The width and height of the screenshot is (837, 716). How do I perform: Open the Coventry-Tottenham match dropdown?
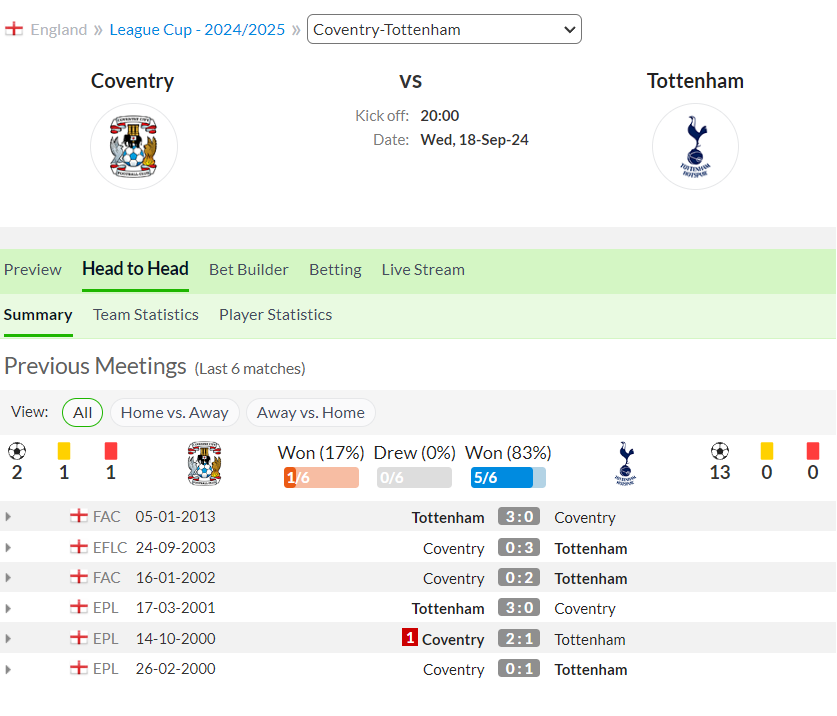[444, 29]
